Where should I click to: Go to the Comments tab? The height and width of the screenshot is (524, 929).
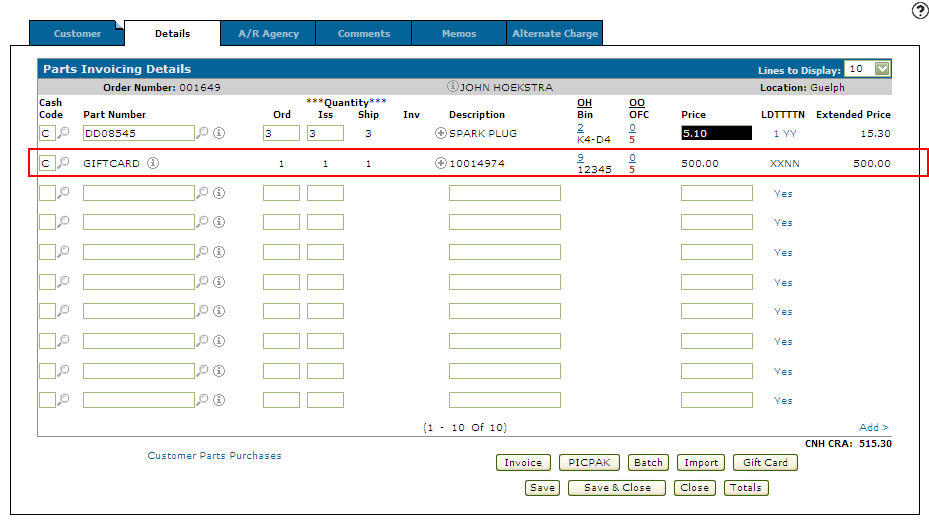(364, 33)
